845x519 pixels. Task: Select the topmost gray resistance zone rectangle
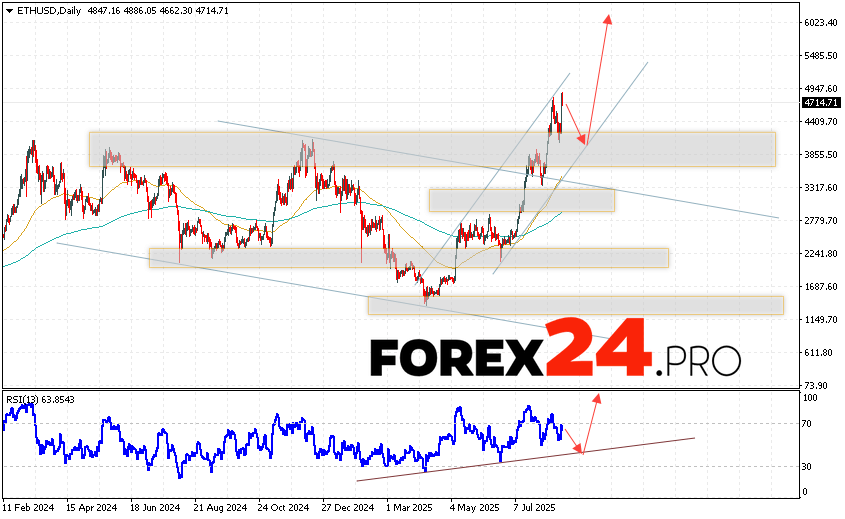(x=432, y=149)
